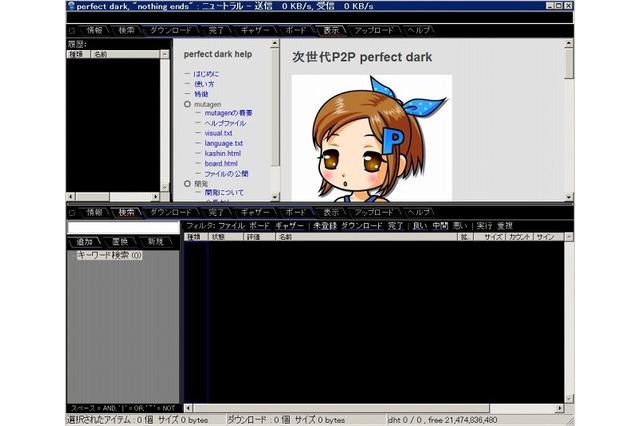640x426 pixels.
Task: Sort results by the サイズ column header
Action: click(489, 237)
